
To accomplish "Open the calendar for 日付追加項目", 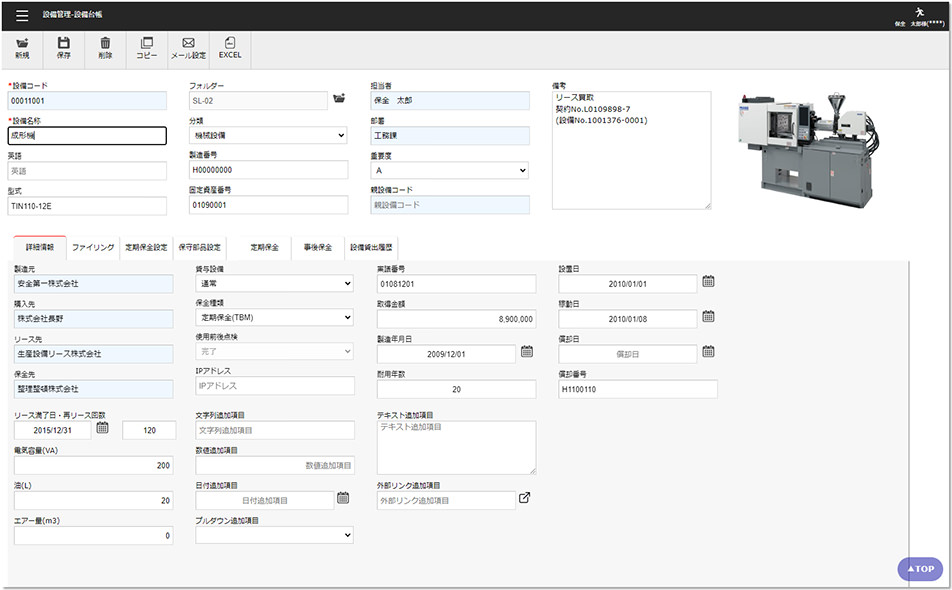I will coord(343,498).
